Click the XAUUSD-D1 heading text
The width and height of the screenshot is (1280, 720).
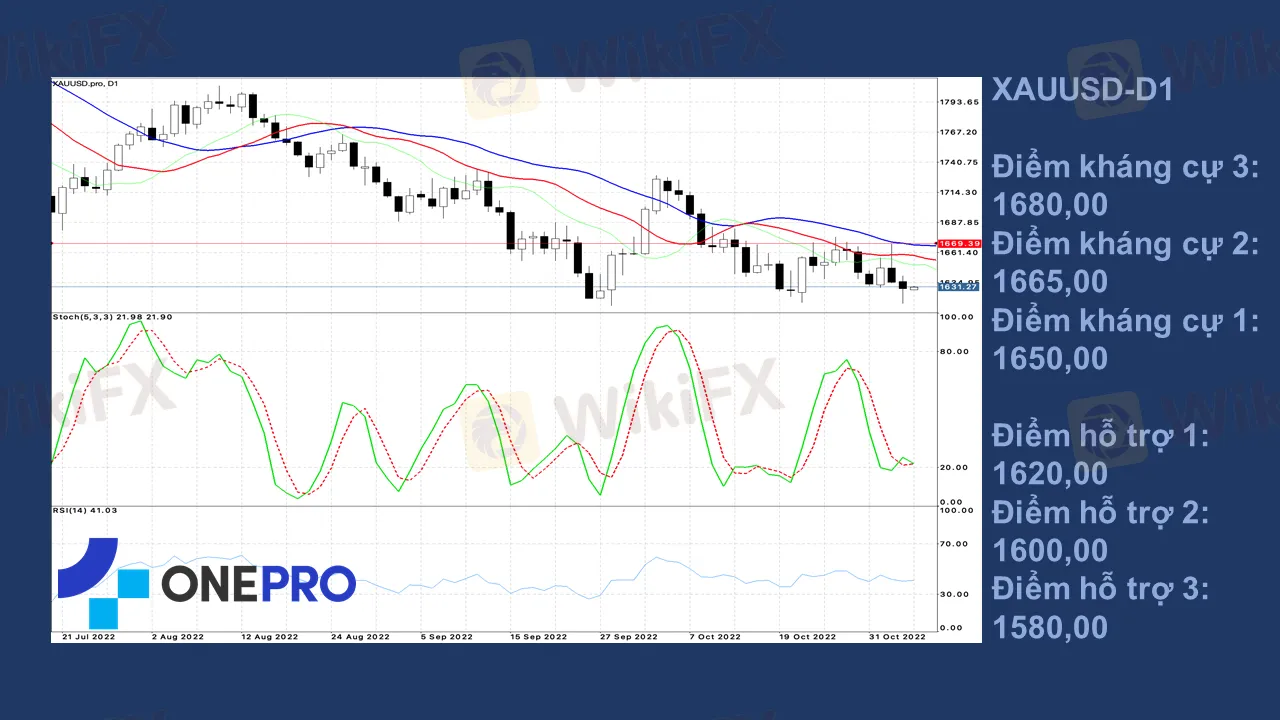pyautogui.click(x=1081, y=90)
